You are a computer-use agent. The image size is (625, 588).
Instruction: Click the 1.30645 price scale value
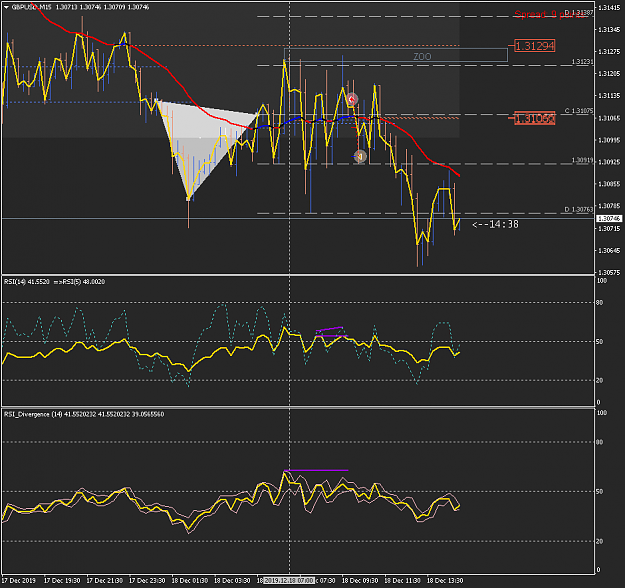point(609,251)
